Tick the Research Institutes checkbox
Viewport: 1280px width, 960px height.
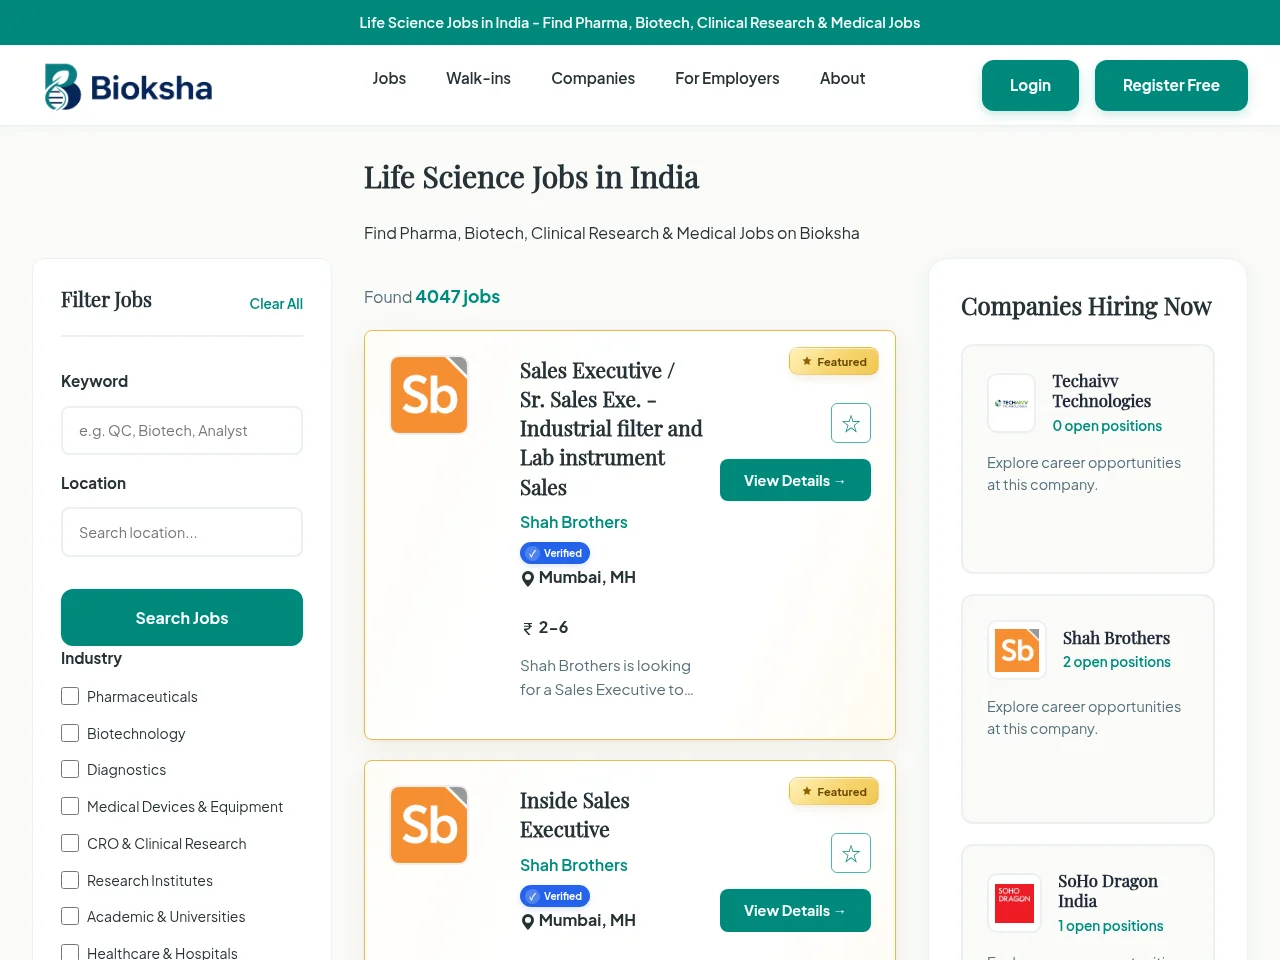70,880
